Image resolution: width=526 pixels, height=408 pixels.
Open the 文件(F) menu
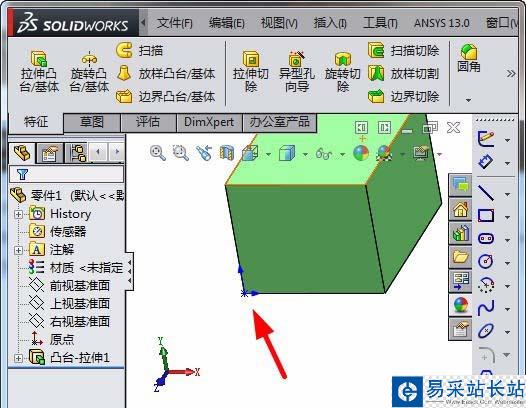174,23
